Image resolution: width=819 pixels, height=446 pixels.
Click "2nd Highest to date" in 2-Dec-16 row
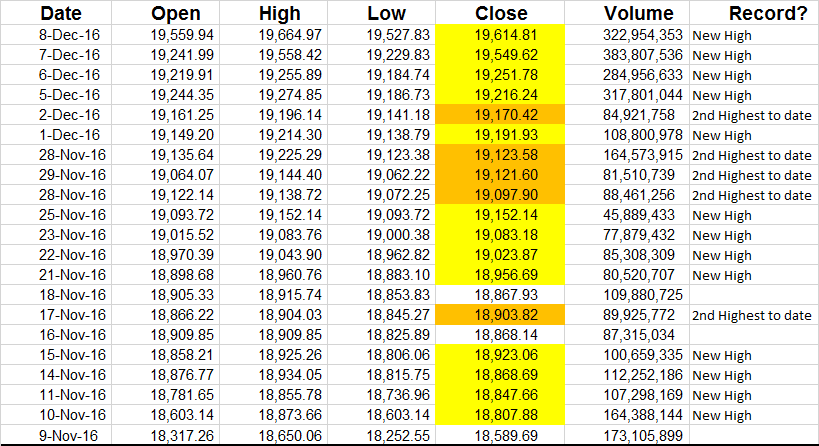751,115
